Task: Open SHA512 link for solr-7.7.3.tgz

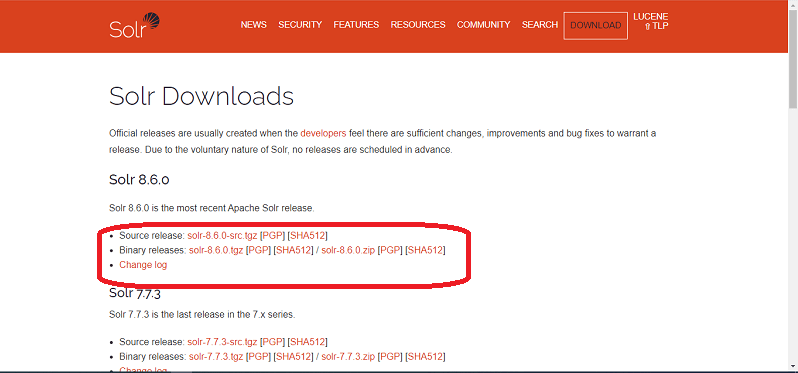Action: [293, 356]
